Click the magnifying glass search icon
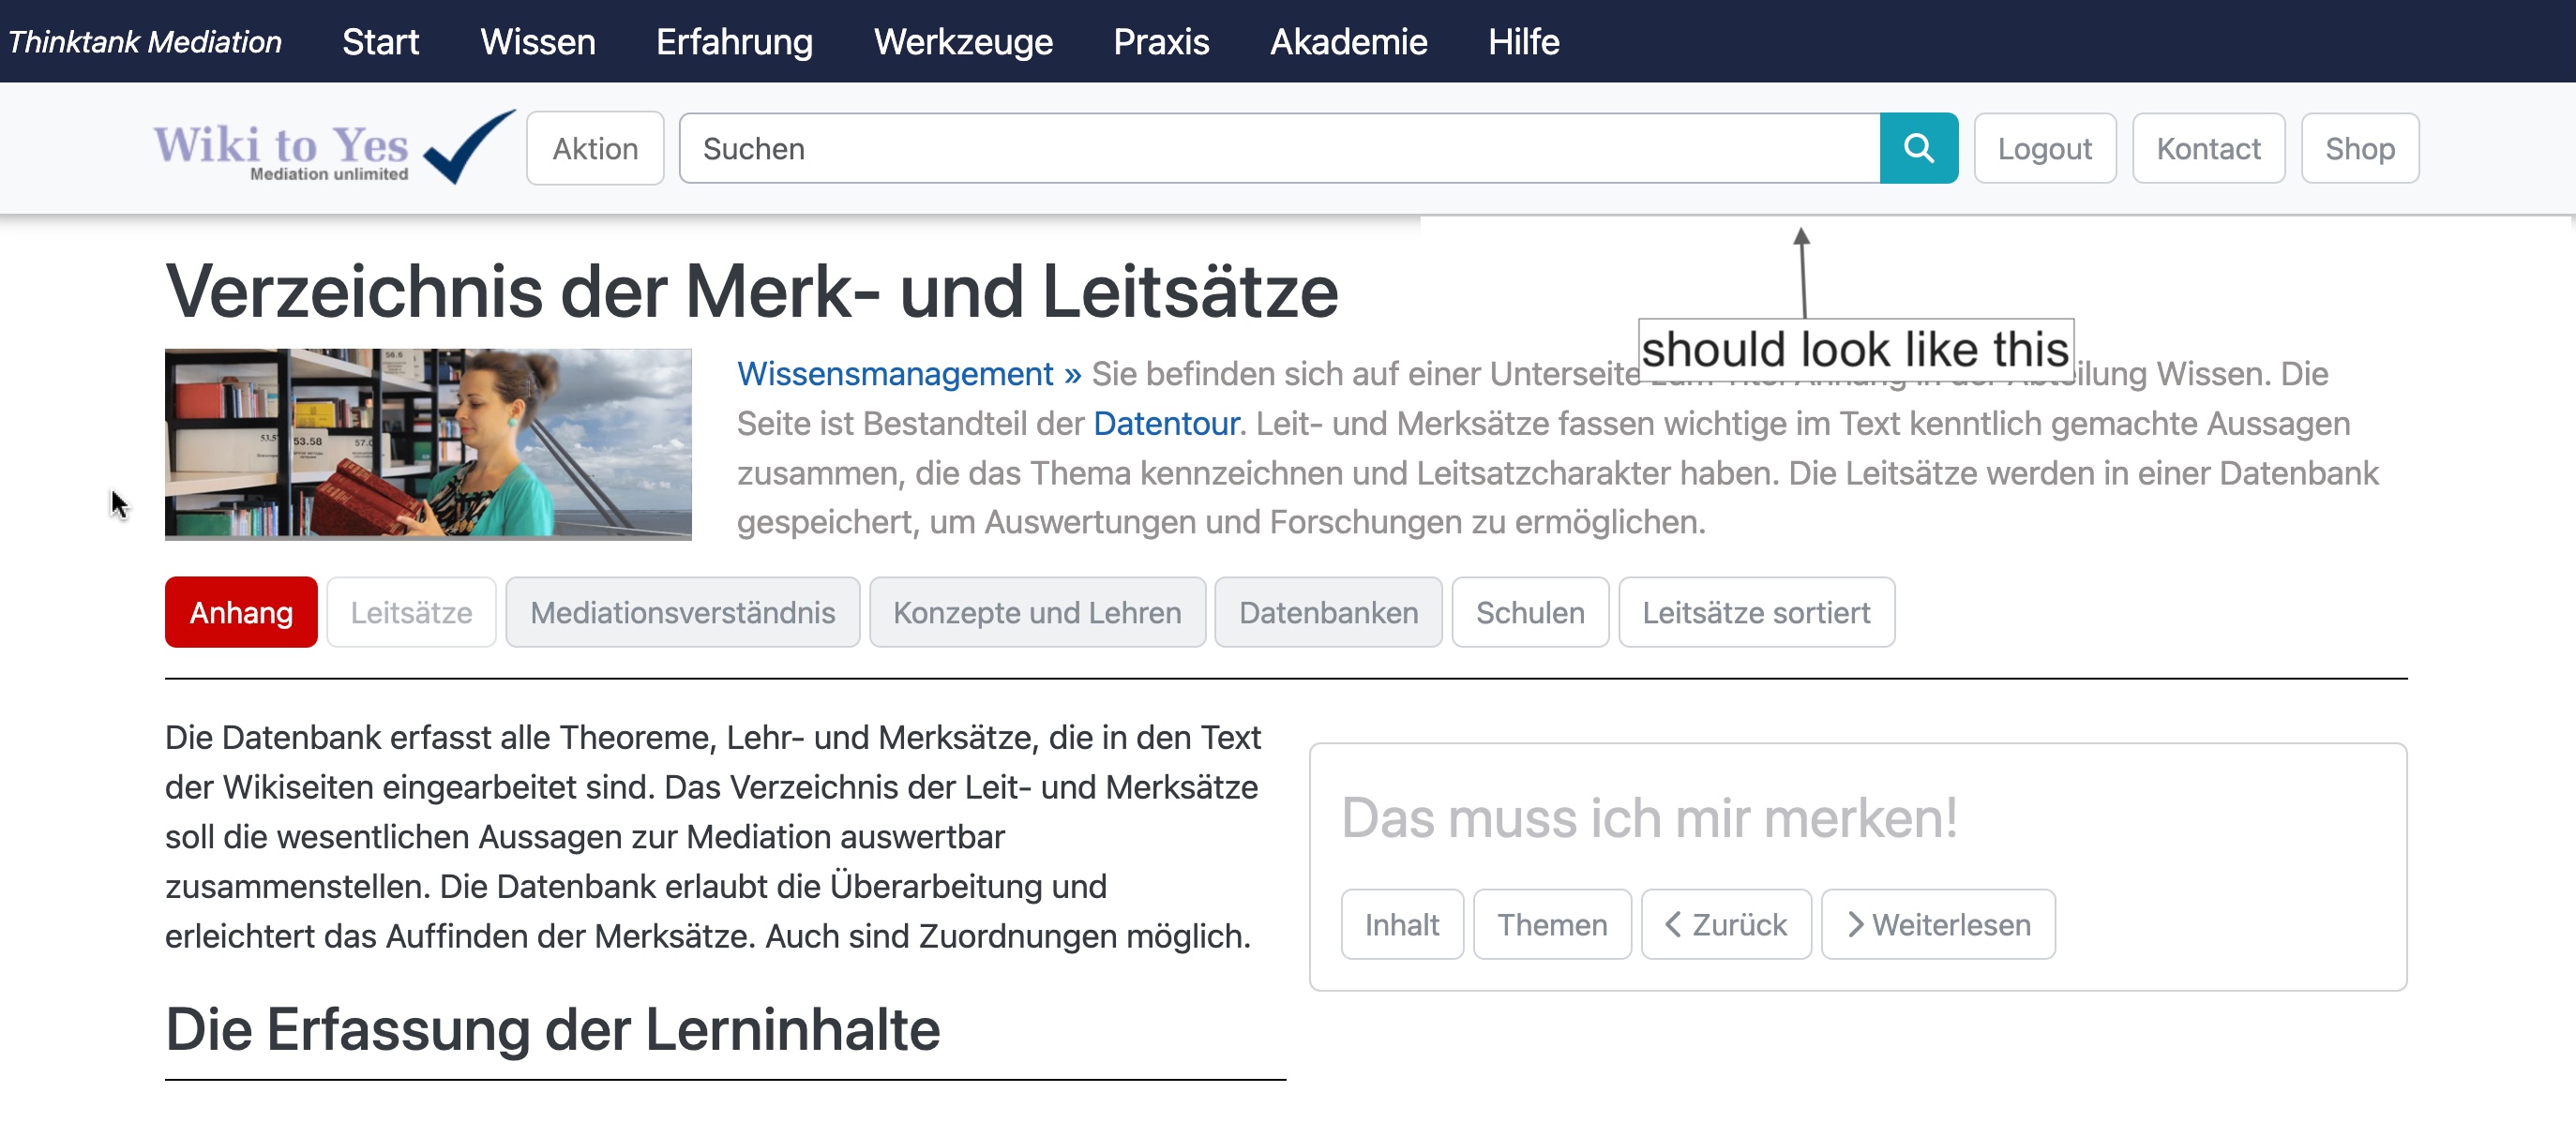 click(1917, 148)
